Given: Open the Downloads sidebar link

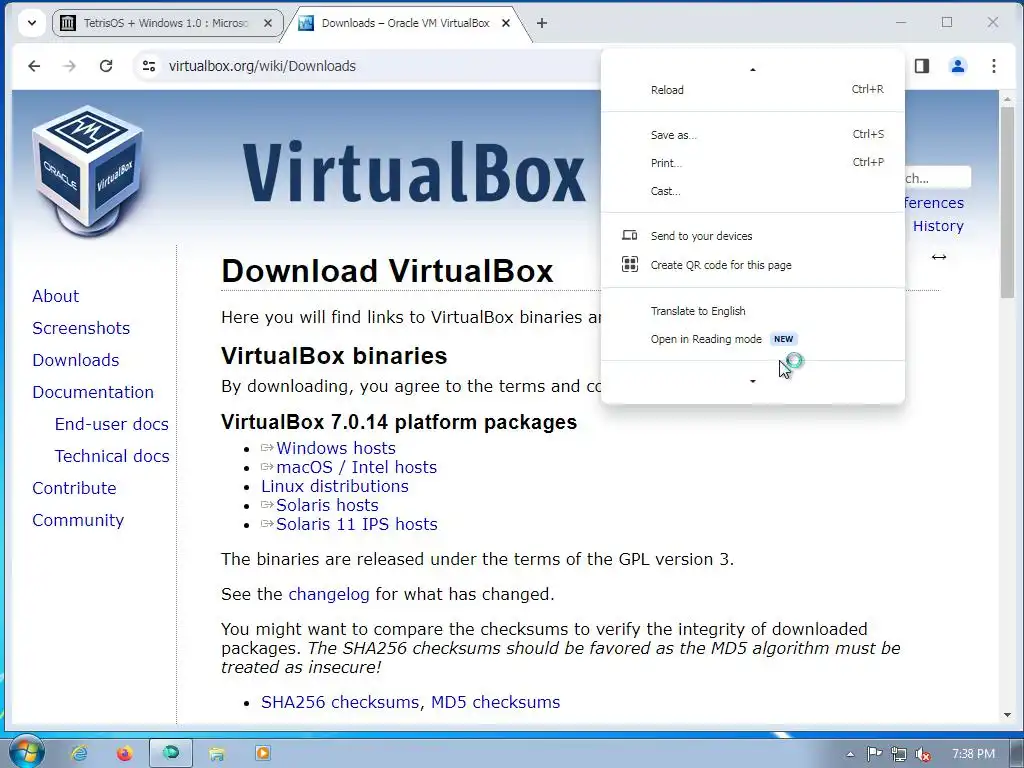Looking at the screenshot, I should click(76, 360).
